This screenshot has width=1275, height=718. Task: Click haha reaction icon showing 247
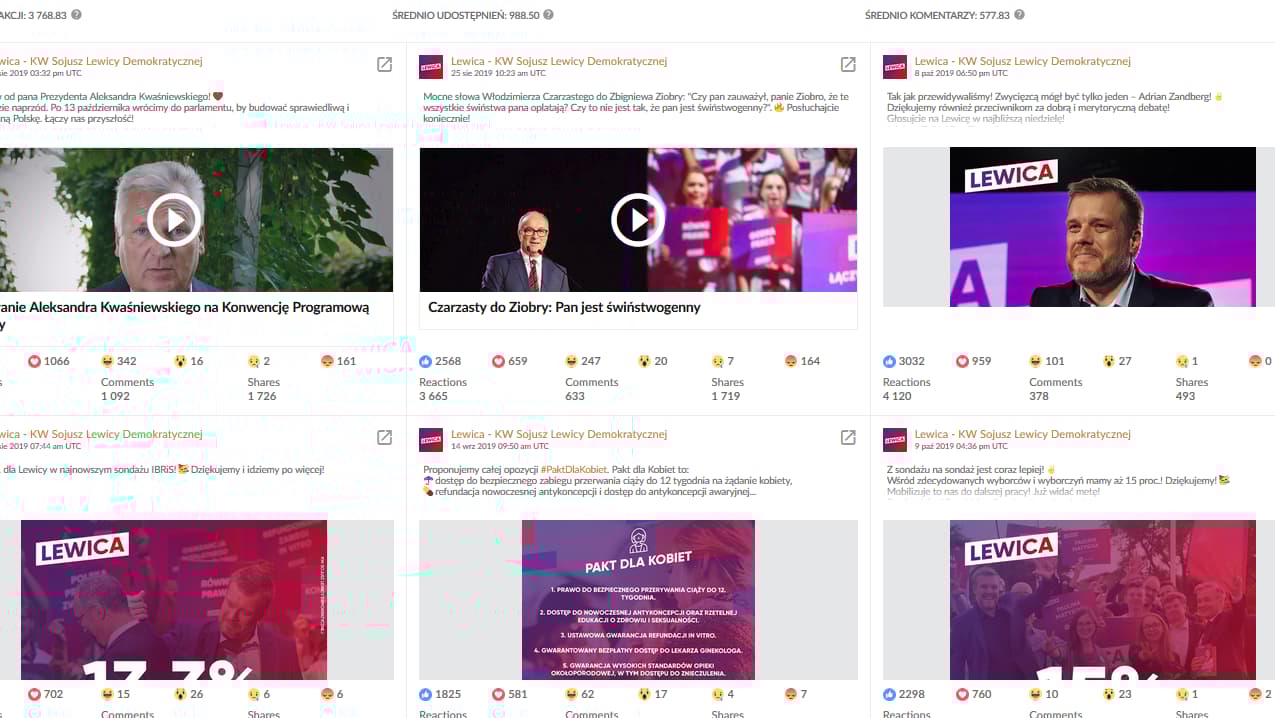click(x=571, y=361)
